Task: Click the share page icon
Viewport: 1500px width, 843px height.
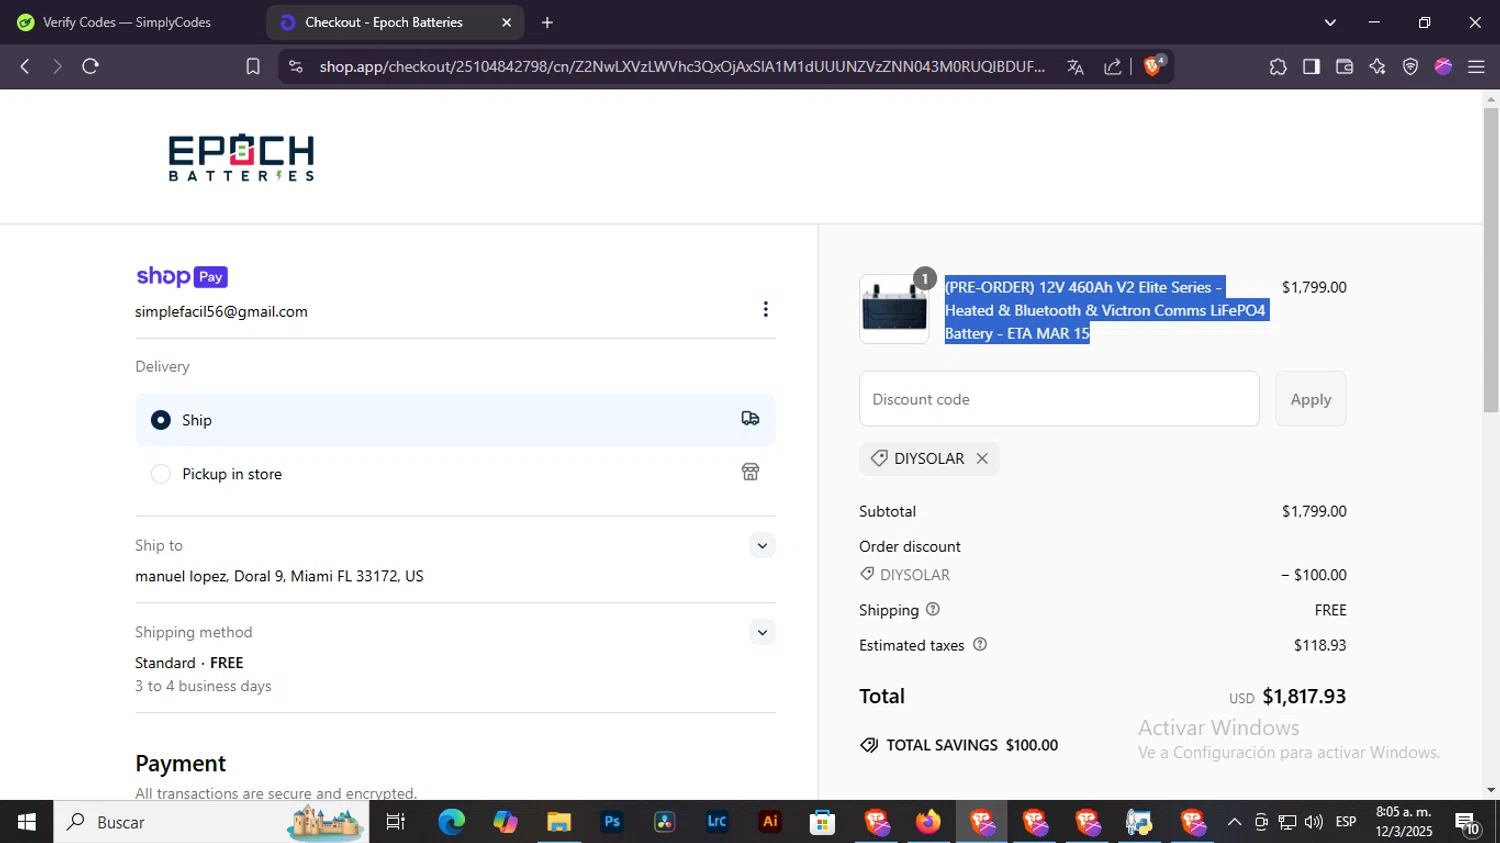Action: coord(1112,66)
